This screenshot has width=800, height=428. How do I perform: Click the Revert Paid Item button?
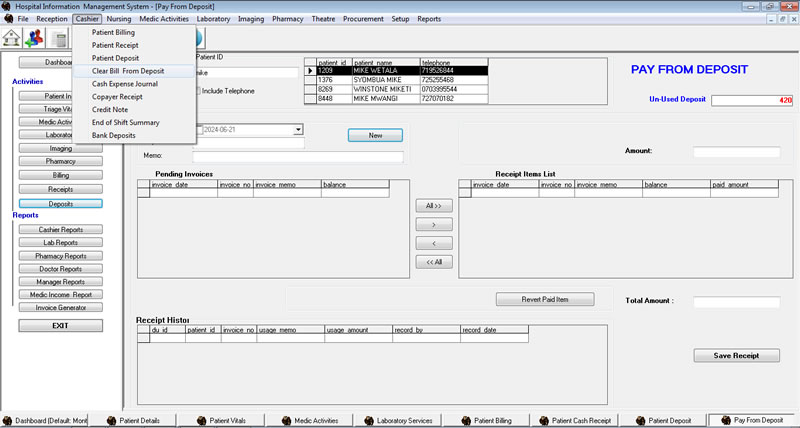tap(545, 299)
